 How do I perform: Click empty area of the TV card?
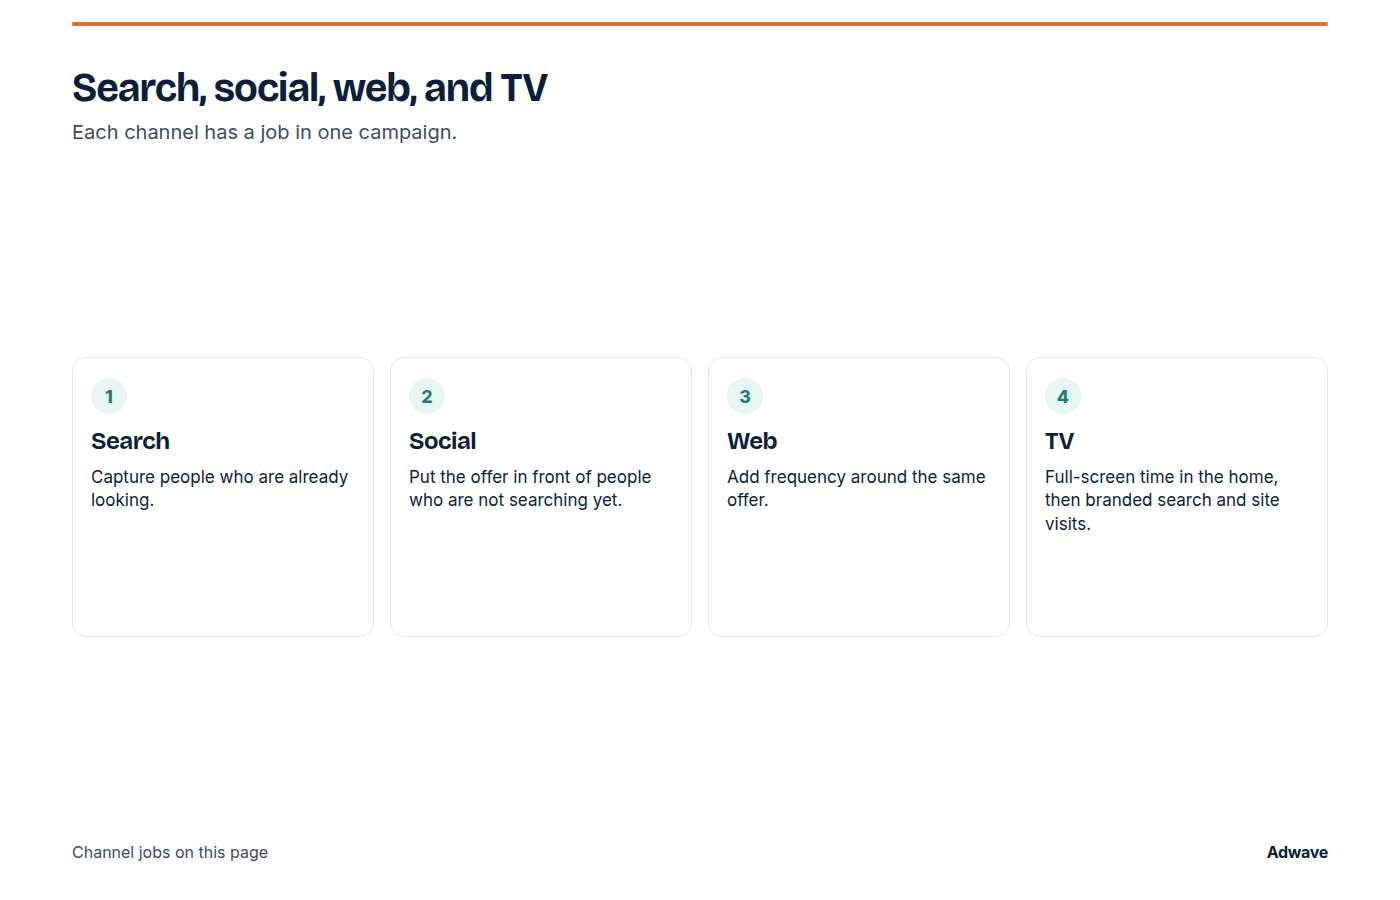click(1177, 590)
